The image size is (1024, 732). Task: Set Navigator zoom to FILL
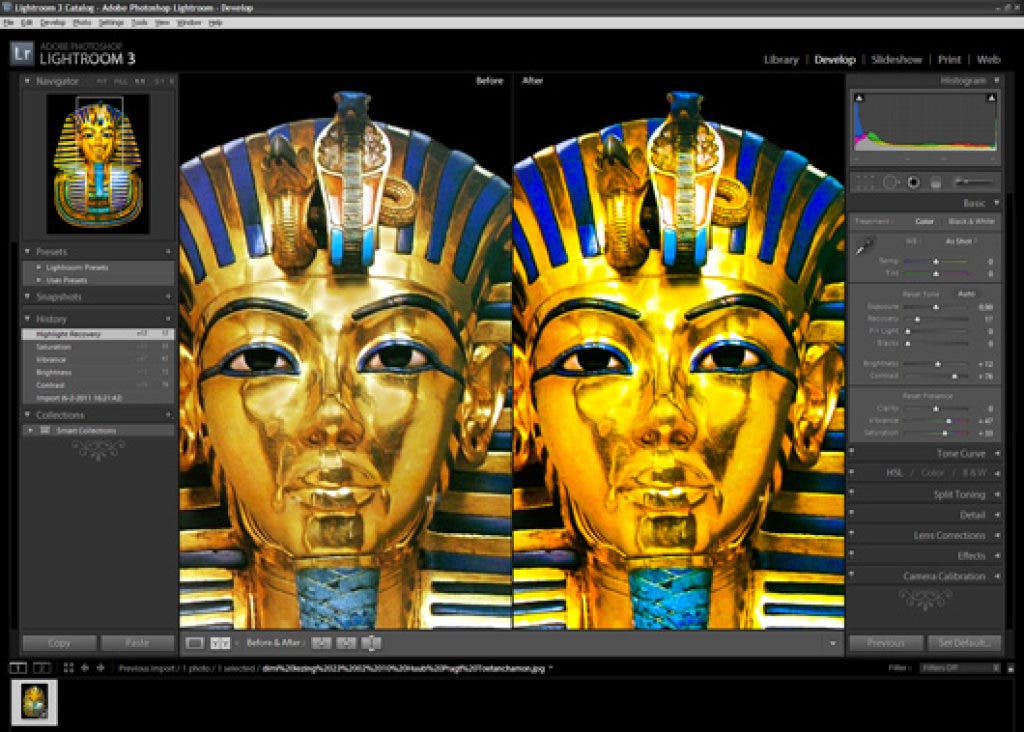tap(120, 82)
